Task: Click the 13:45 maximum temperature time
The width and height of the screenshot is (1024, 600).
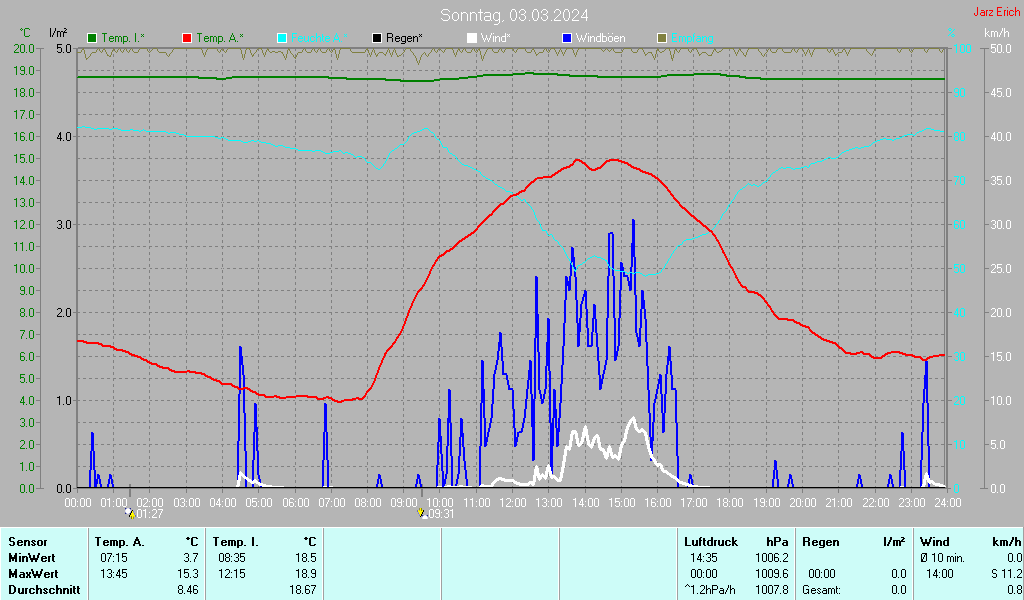Action: tap(114, 574)
